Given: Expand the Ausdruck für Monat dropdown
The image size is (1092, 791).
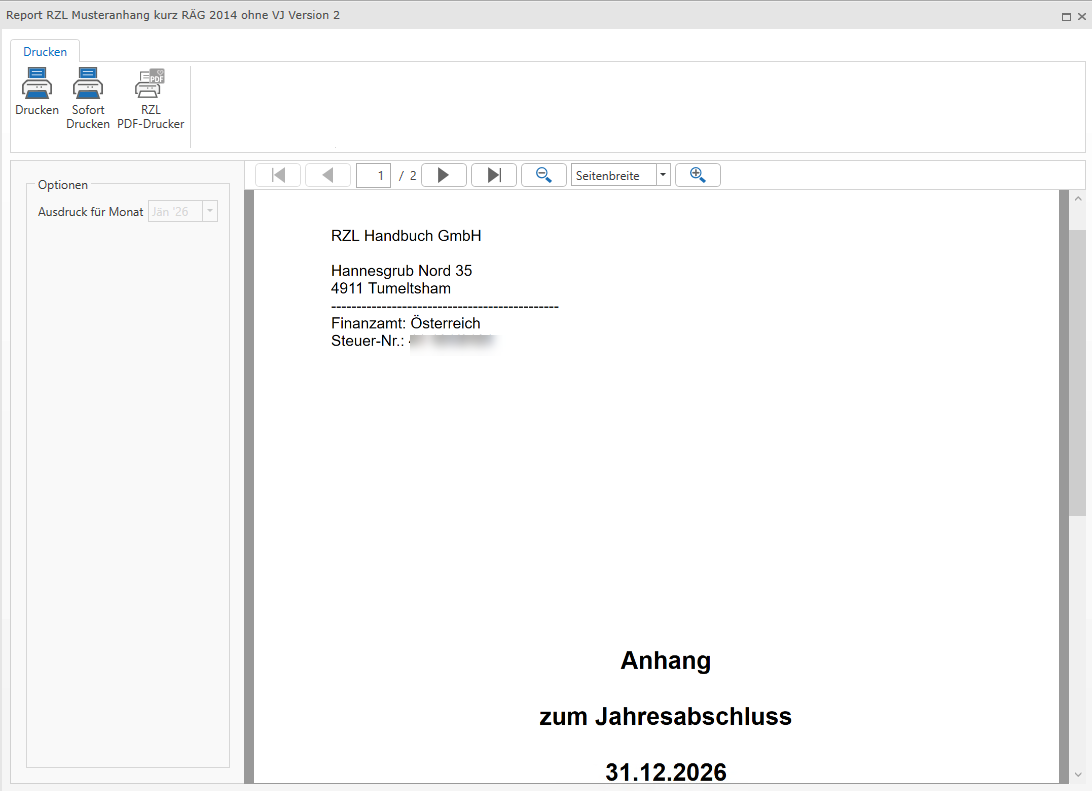Looking at the screenshot, I should (209, 212).
